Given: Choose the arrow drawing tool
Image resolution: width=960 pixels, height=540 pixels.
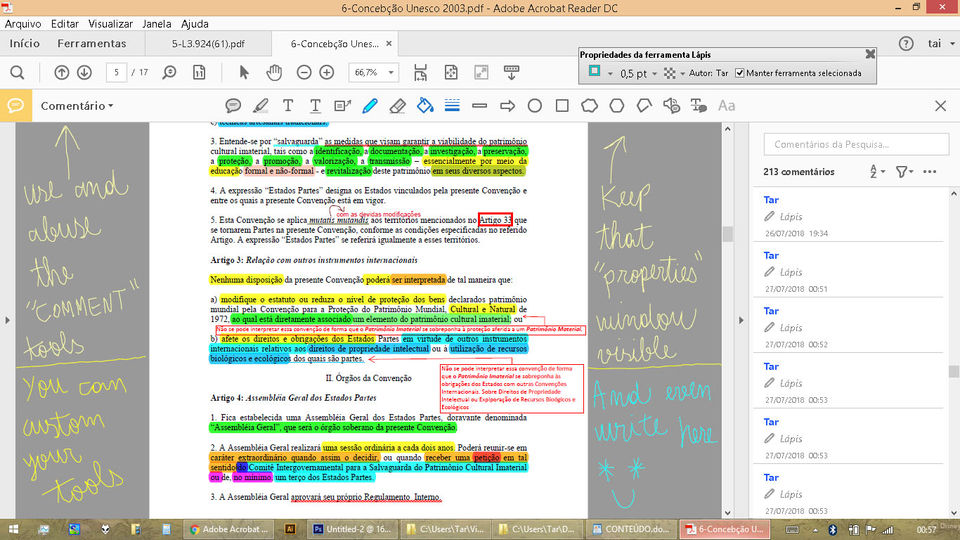Looking at the screenshot, I should click(x=507, y=105).
